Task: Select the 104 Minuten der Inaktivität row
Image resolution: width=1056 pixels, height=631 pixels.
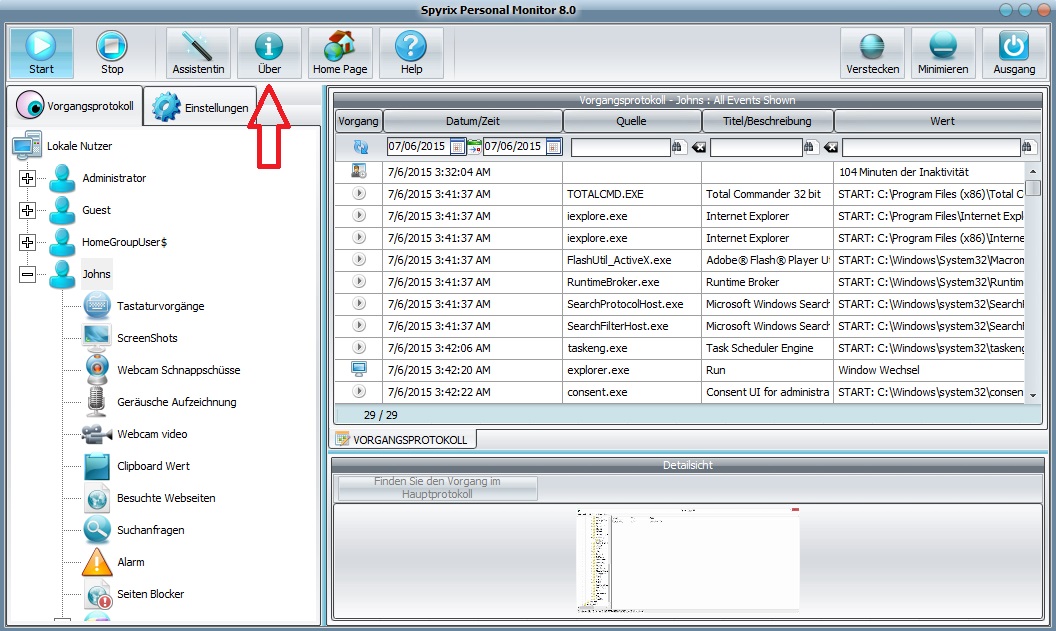Action: click(x=680, y=172)
